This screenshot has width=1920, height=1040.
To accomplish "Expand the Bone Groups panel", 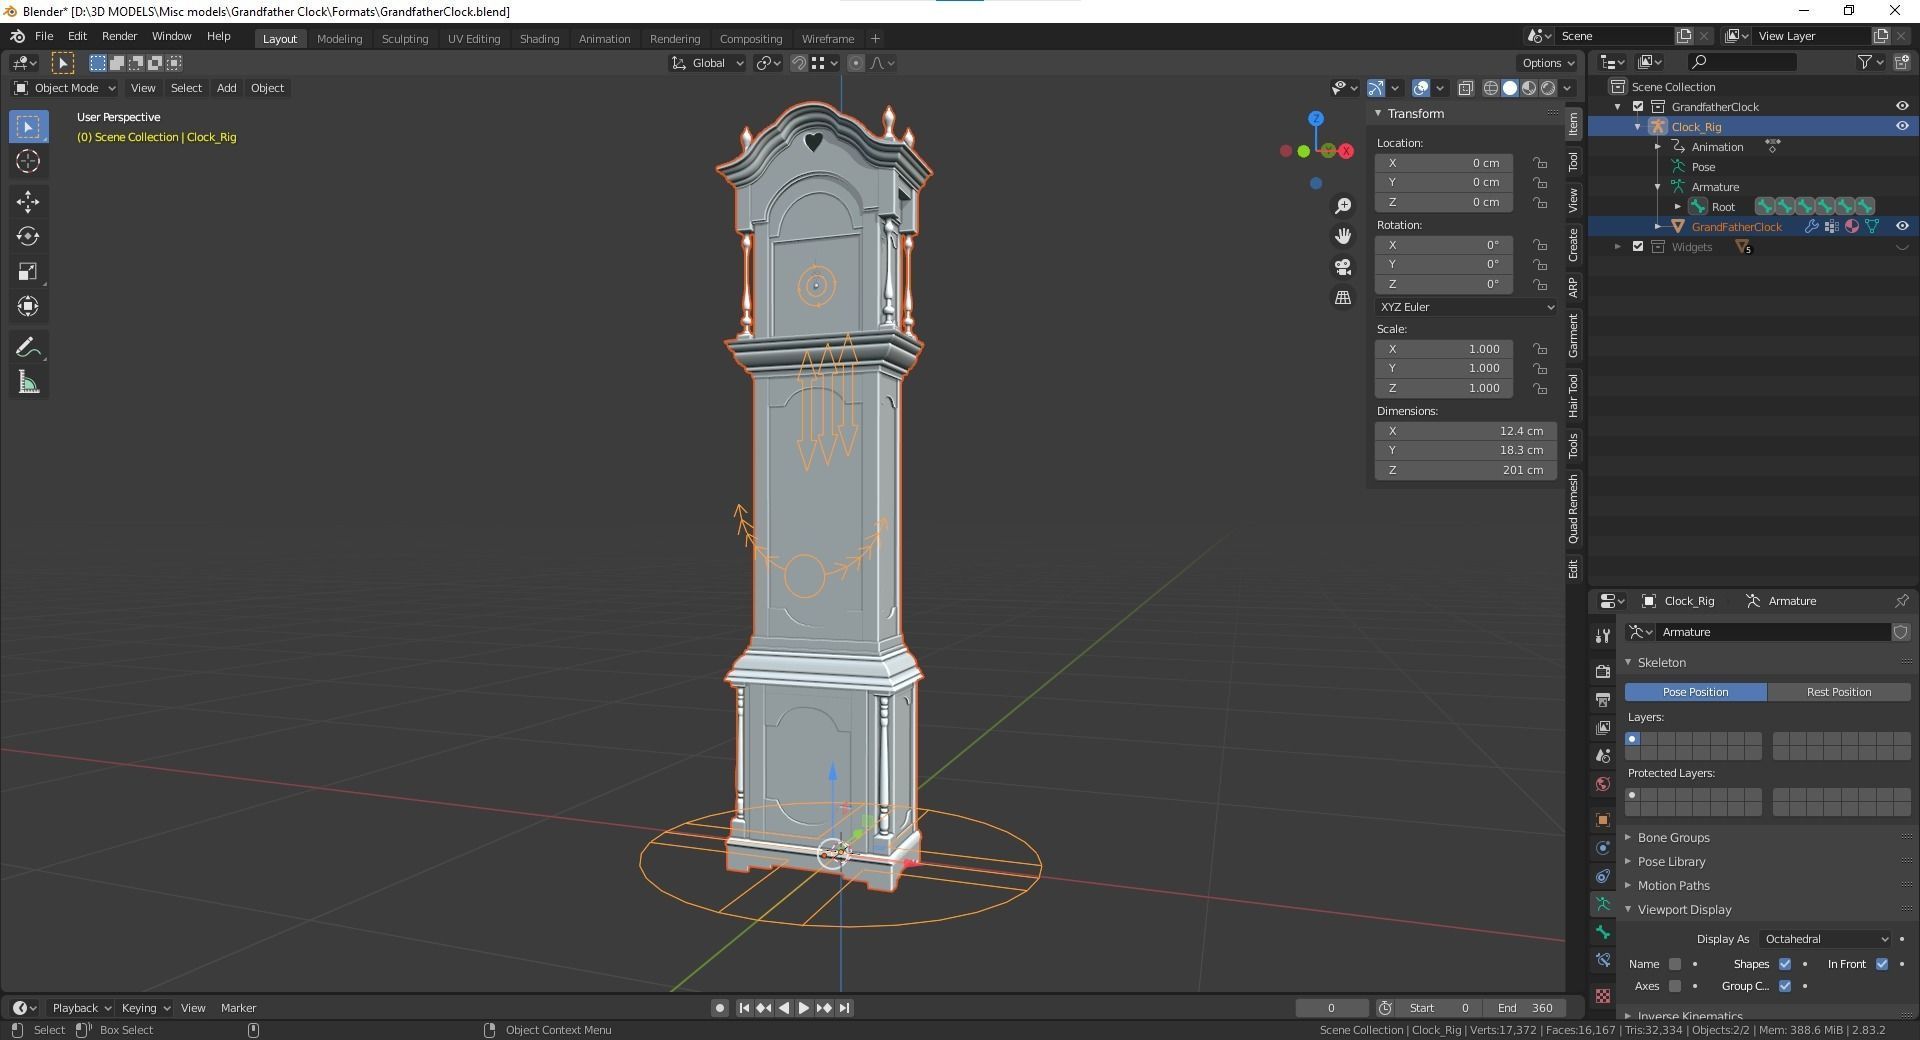I will coord(1673,838).
